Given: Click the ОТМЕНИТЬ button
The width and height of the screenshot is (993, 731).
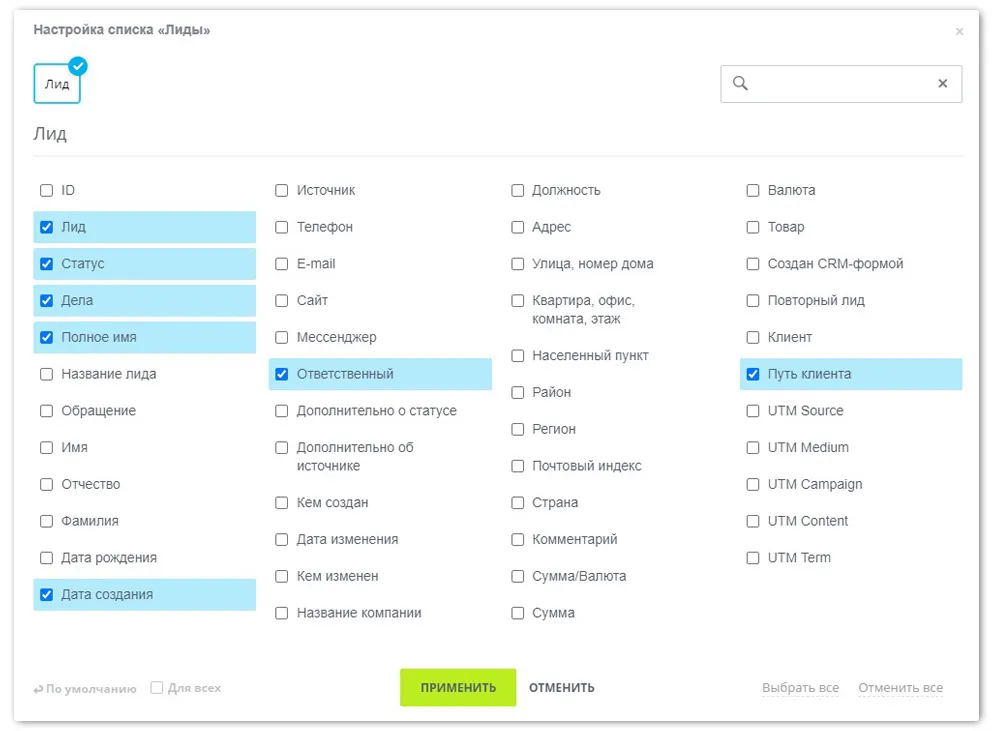Looking at the screenshot, I should pyautogui.click(x=562, y=687).
